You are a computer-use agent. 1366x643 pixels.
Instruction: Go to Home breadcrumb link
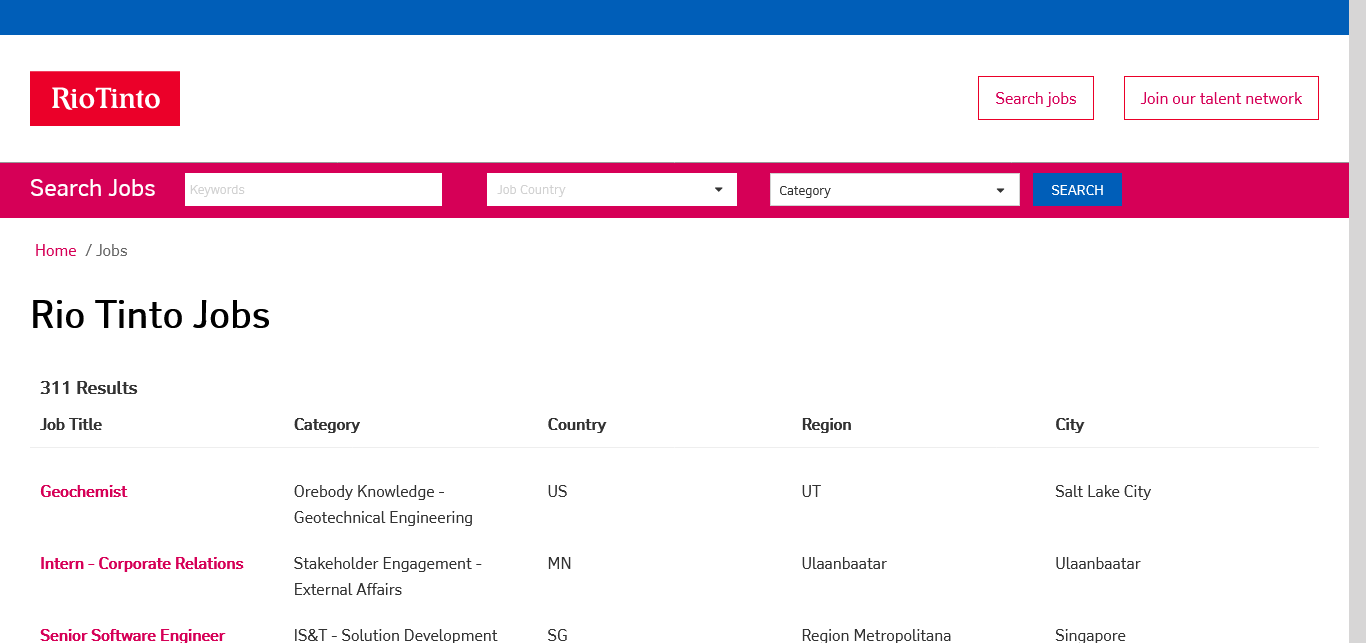[x=55, y=250]
